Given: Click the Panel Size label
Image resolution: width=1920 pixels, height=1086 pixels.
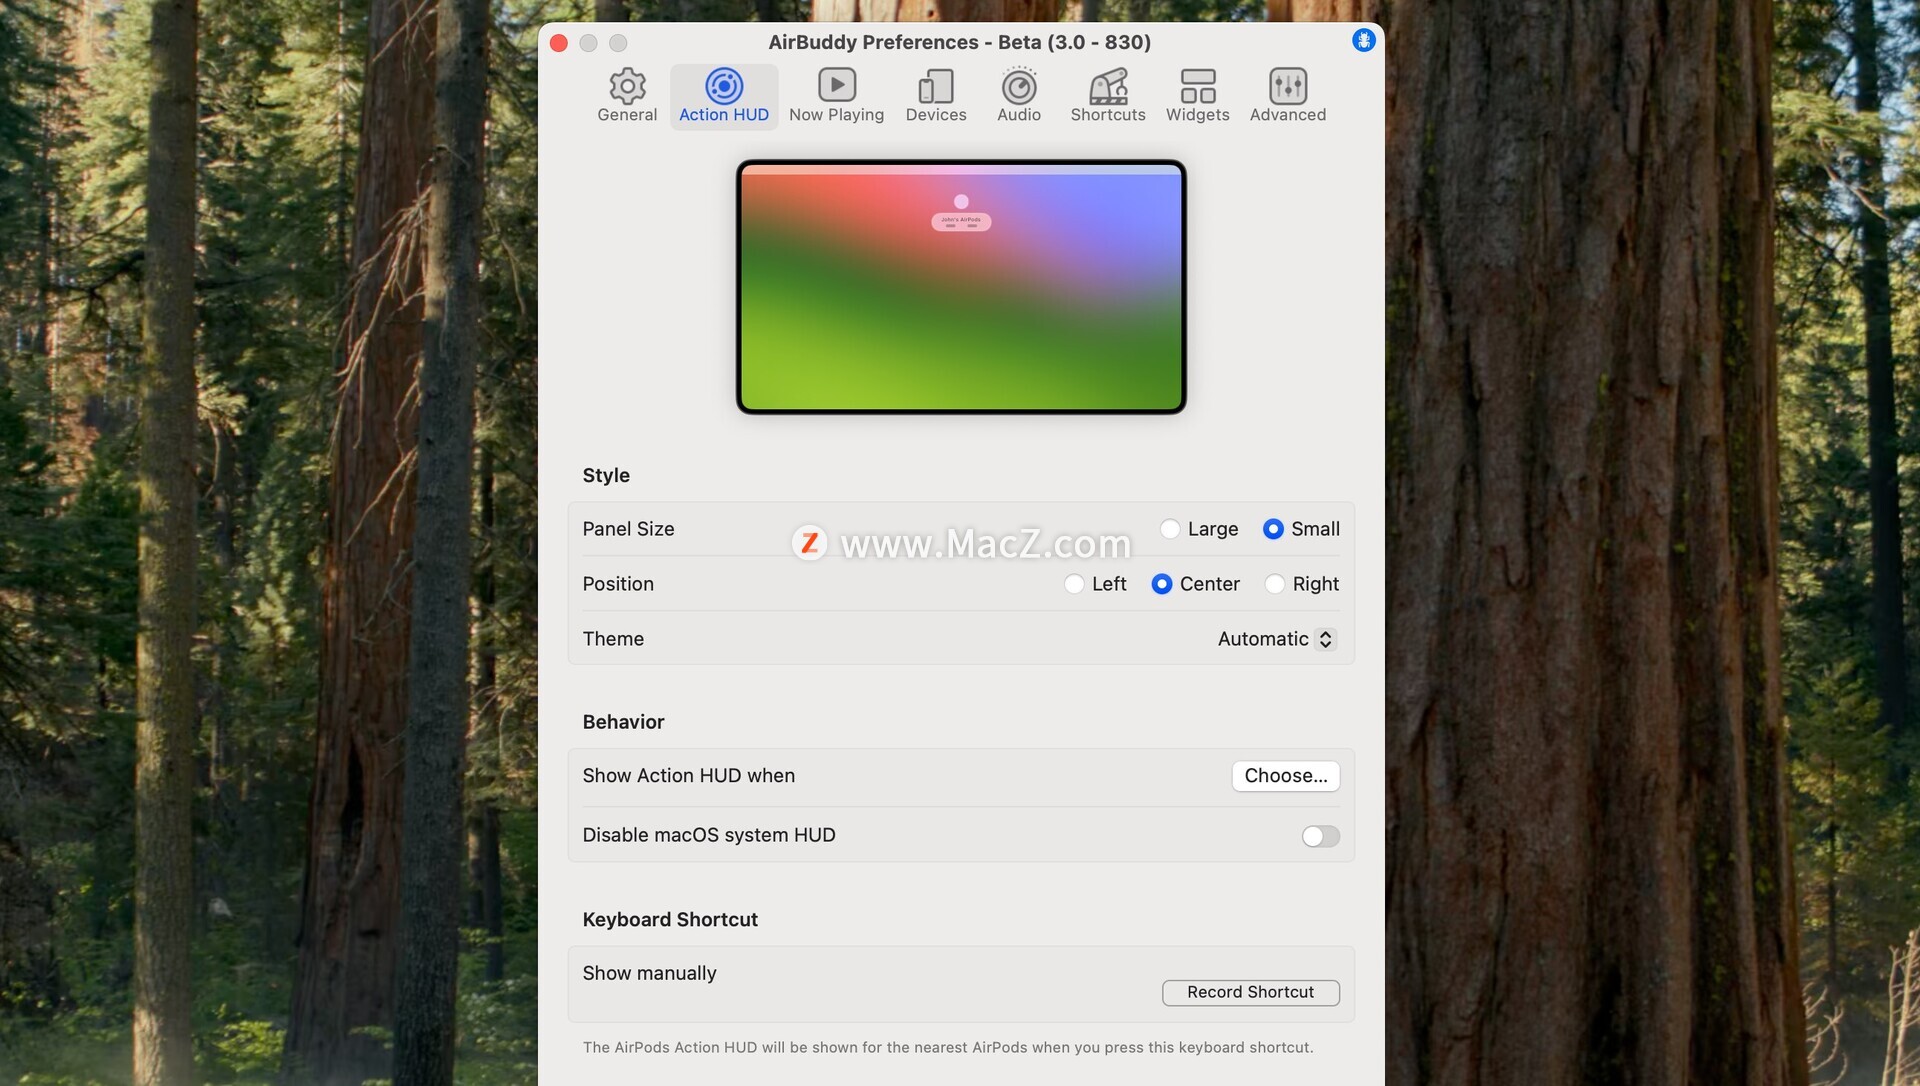Looking at the screenshot, I should click(x=628, y=529).
